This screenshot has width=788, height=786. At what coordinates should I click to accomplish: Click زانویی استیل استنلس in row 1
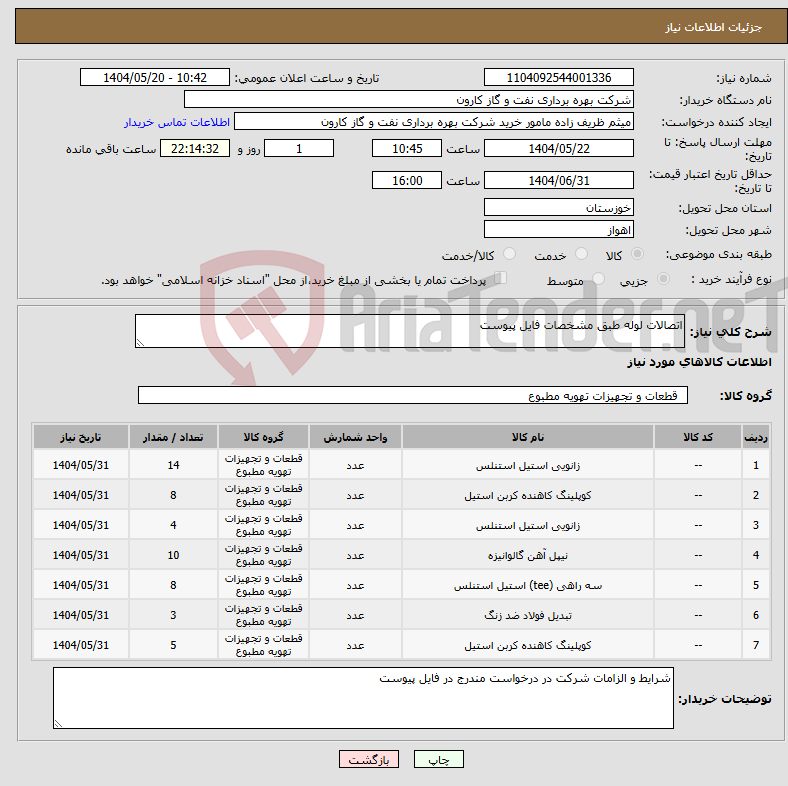point(528,466)
